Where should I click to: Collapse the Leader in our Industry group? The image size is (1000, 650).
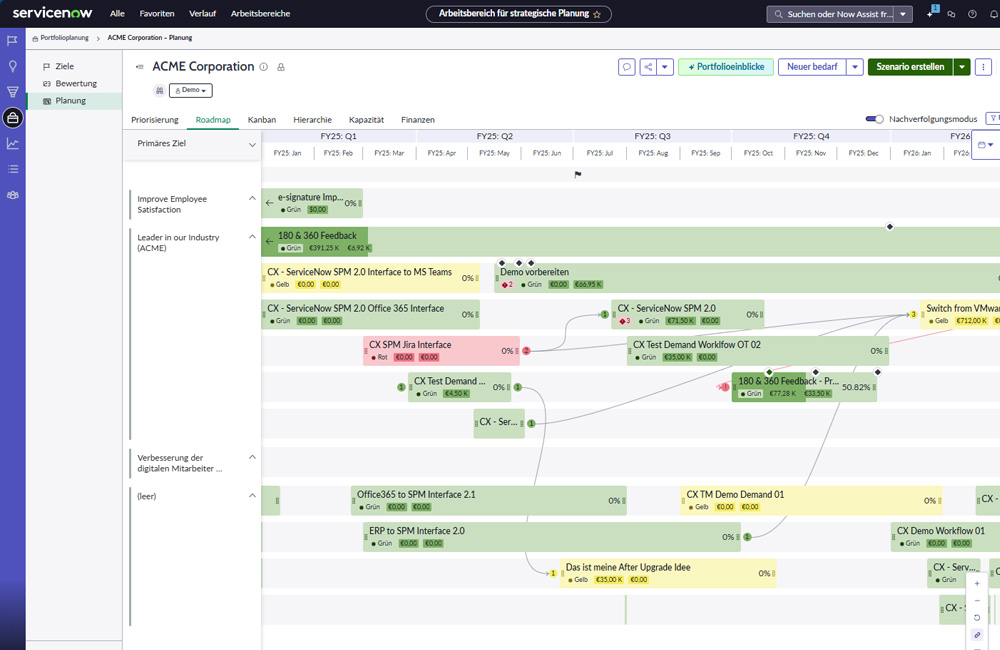252,237
